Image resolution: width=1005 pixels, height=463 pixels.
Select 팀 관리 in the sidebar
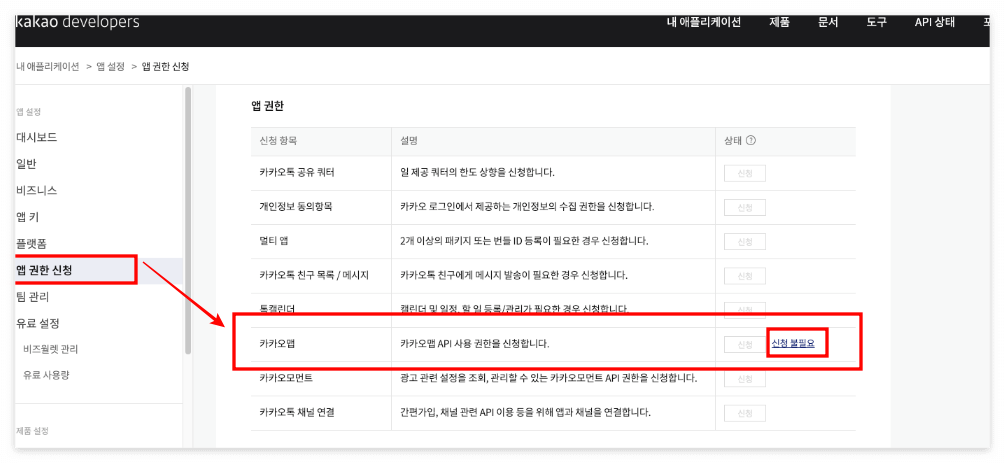(x=33, y=297)
